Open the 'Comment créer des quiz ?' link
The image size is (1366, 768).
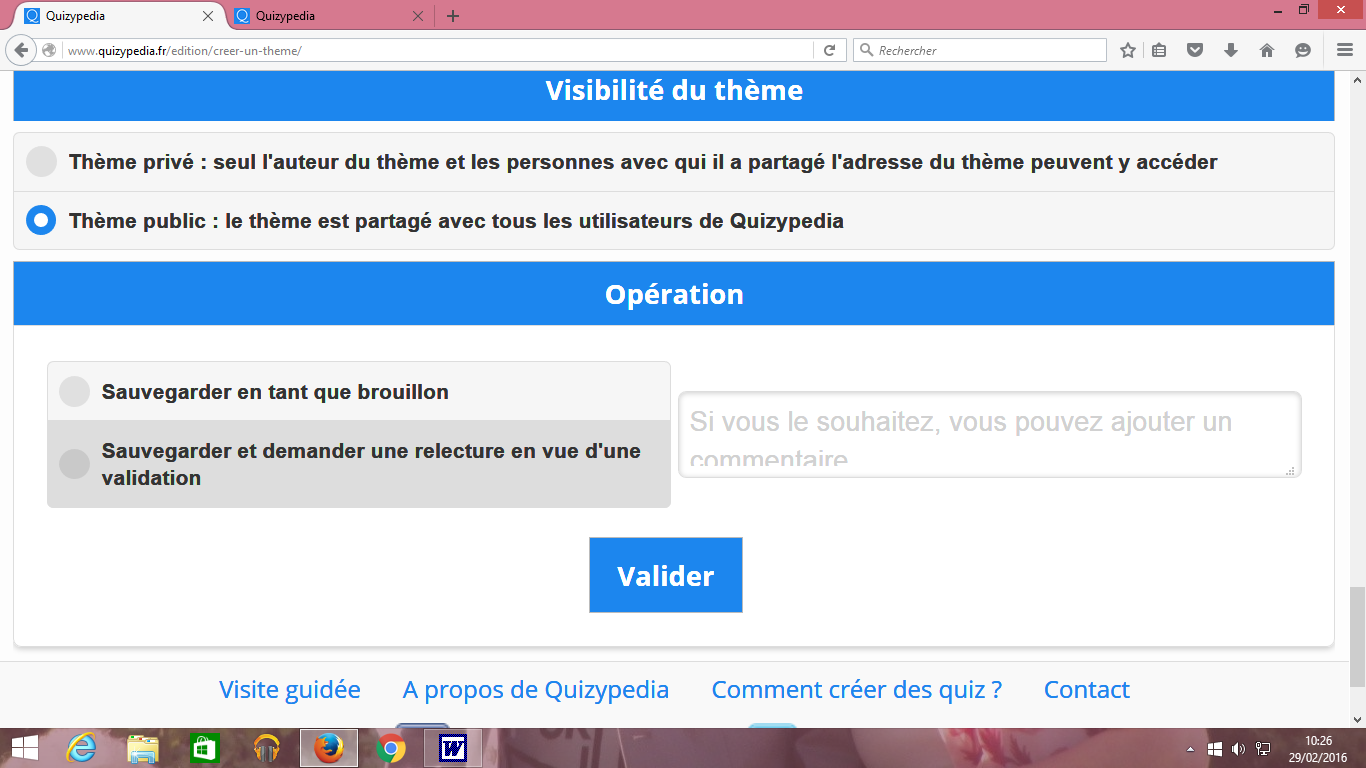856,689
